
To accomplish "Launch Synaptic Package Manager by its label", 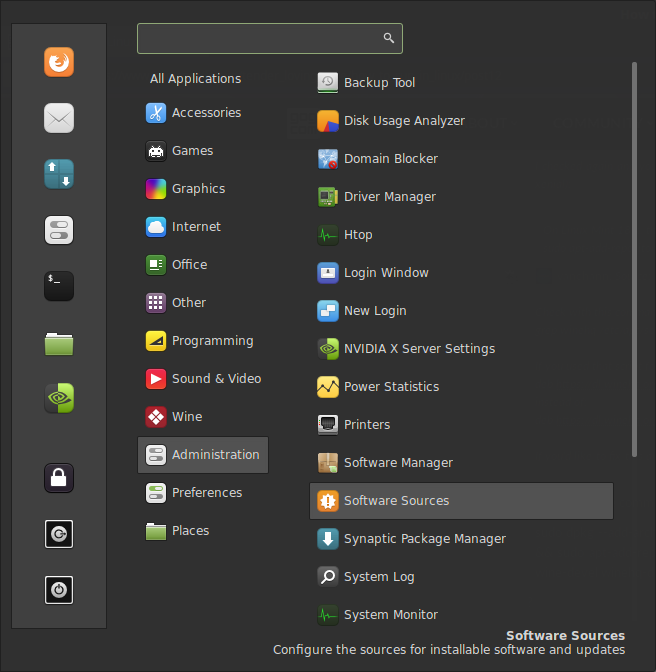I will pos(425,539).
